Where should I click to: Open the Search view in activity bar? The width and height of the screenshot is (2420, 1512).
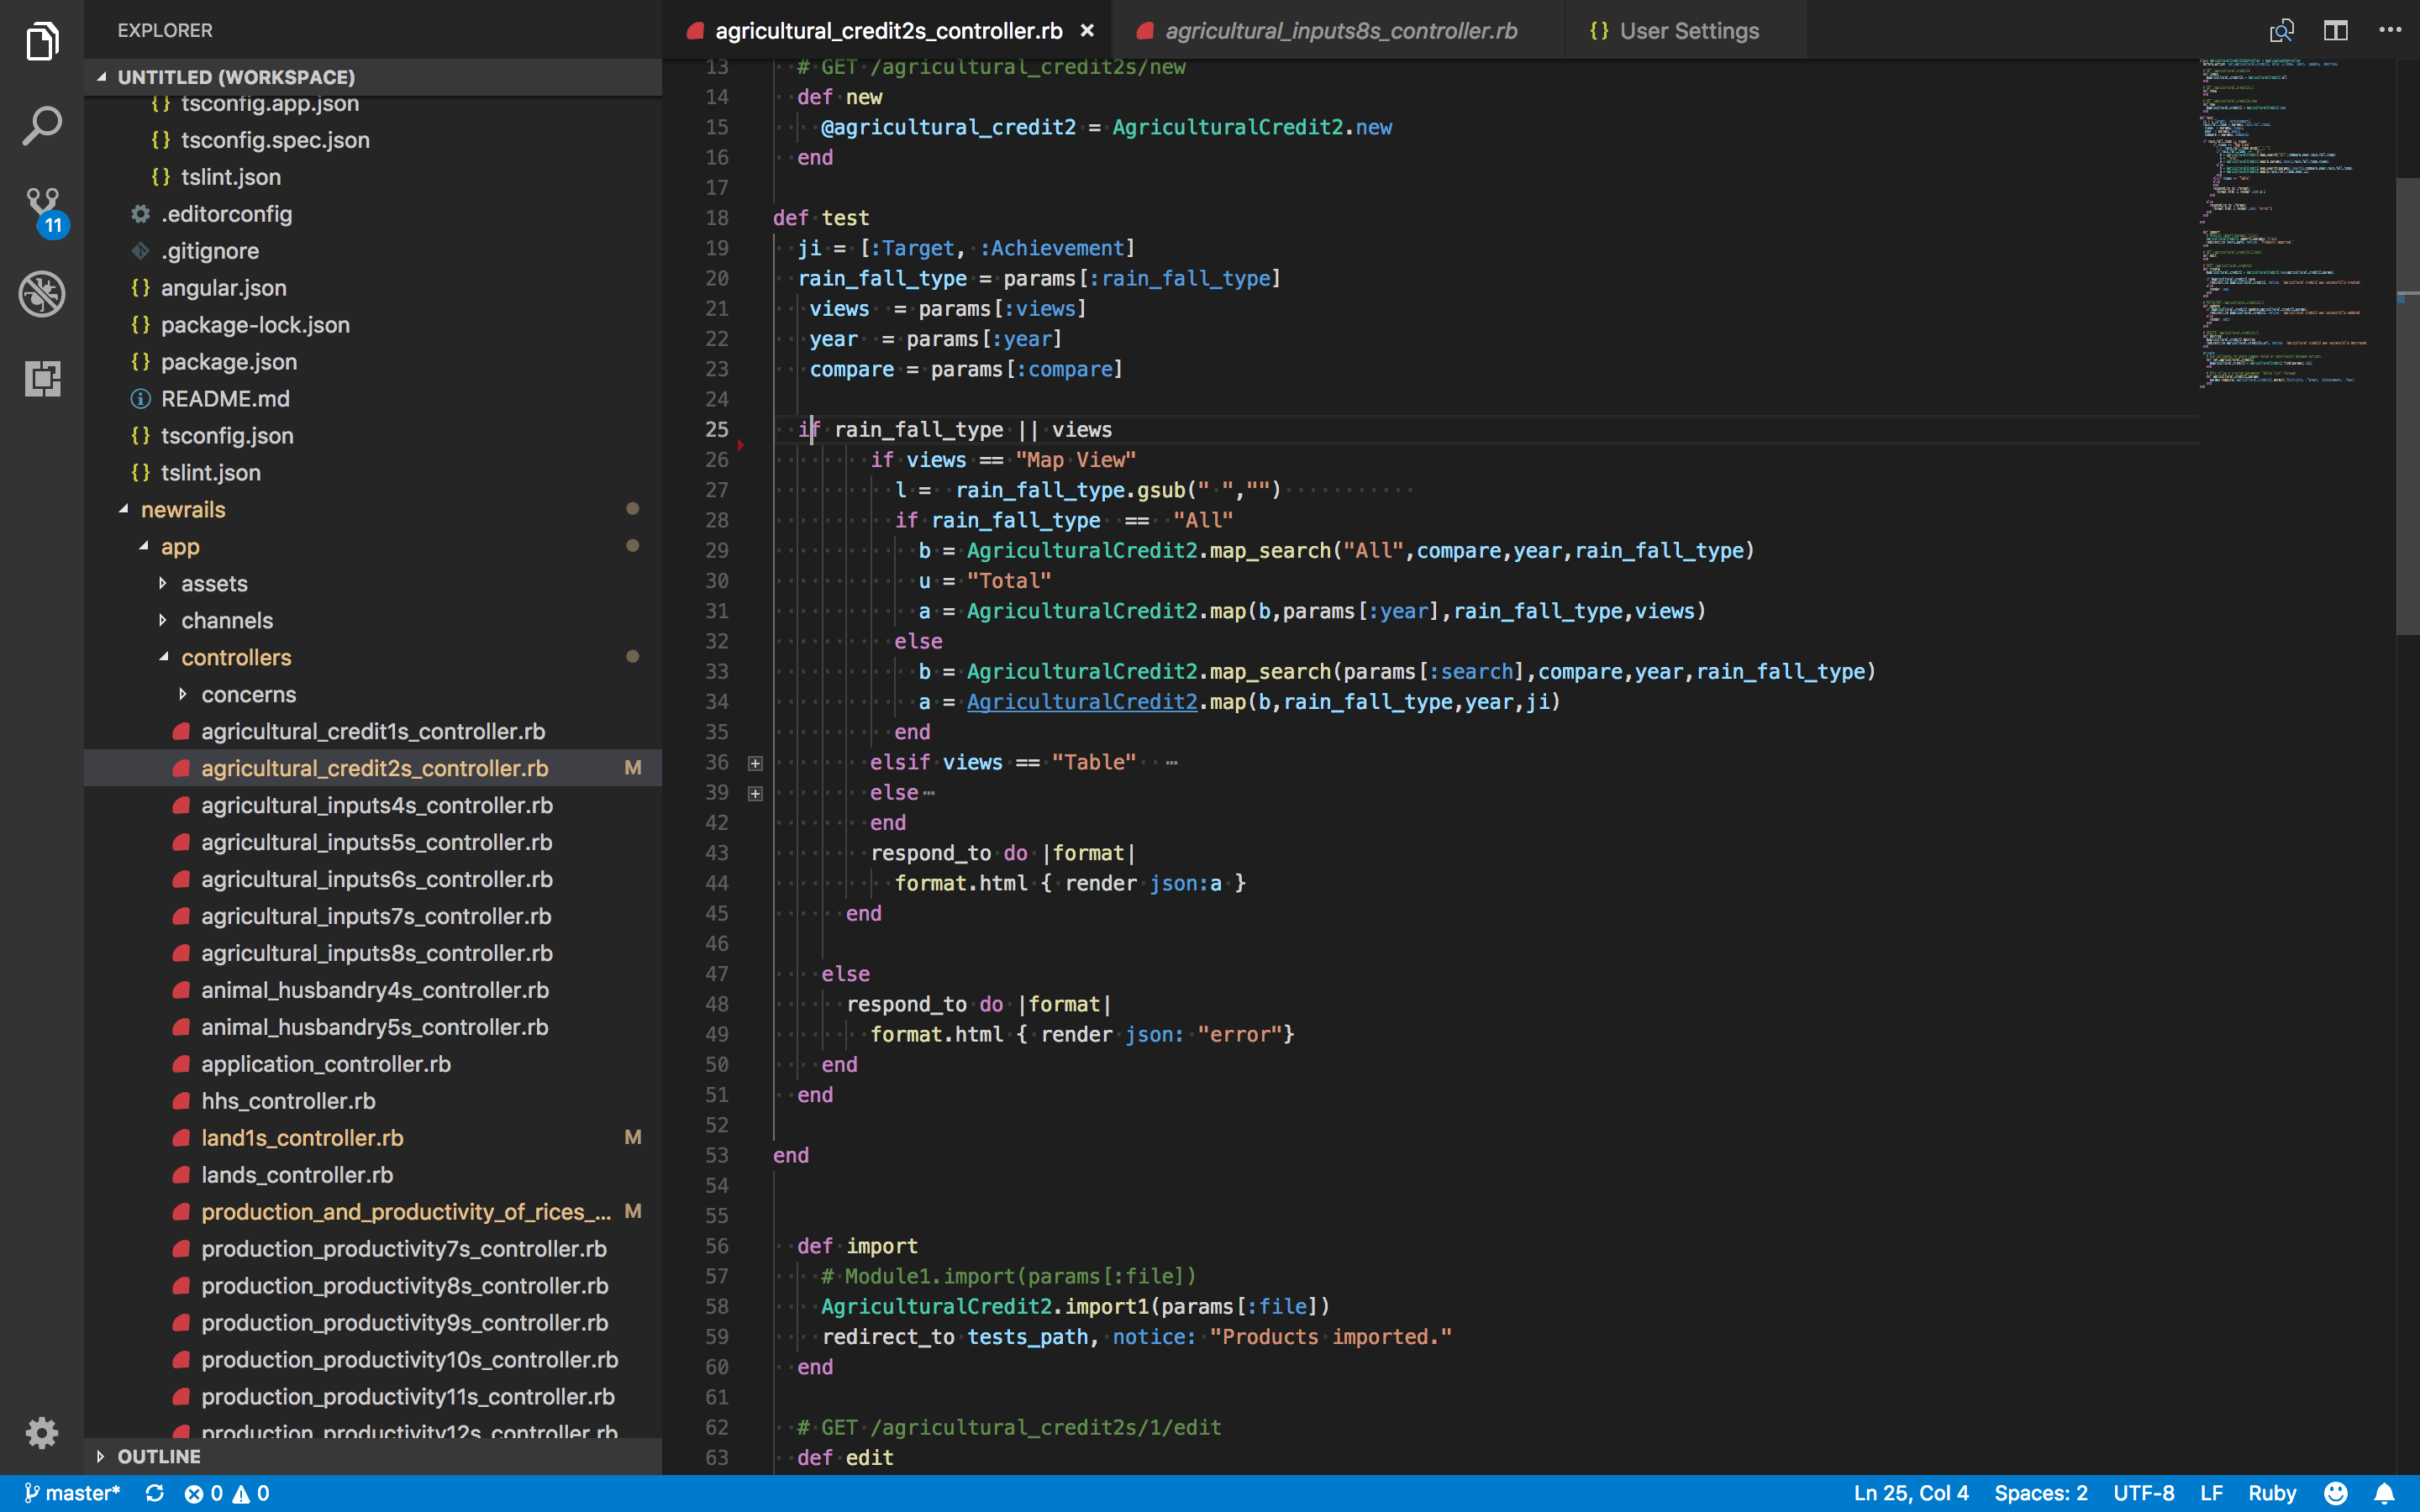pos(42,126)
